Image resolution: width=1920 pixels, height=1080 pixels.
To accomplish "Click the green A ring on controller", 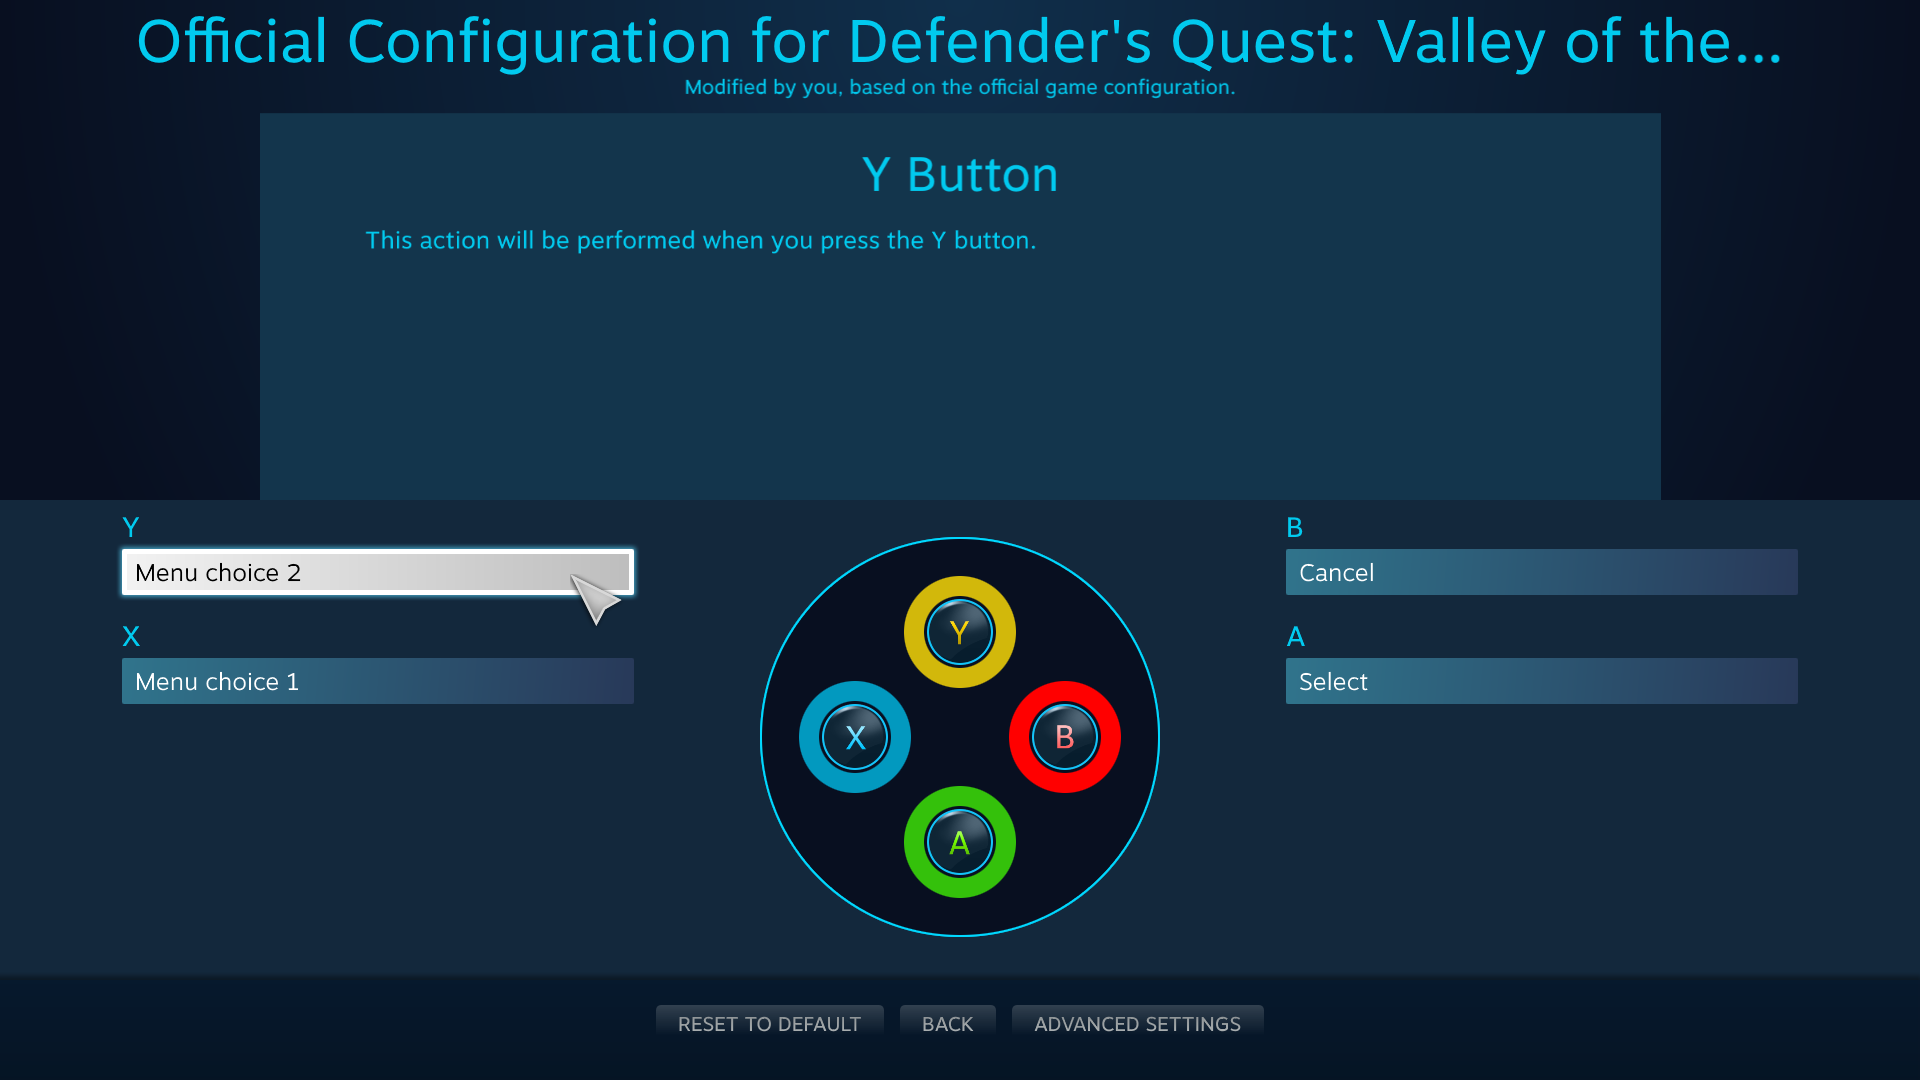I will (959, 840).
